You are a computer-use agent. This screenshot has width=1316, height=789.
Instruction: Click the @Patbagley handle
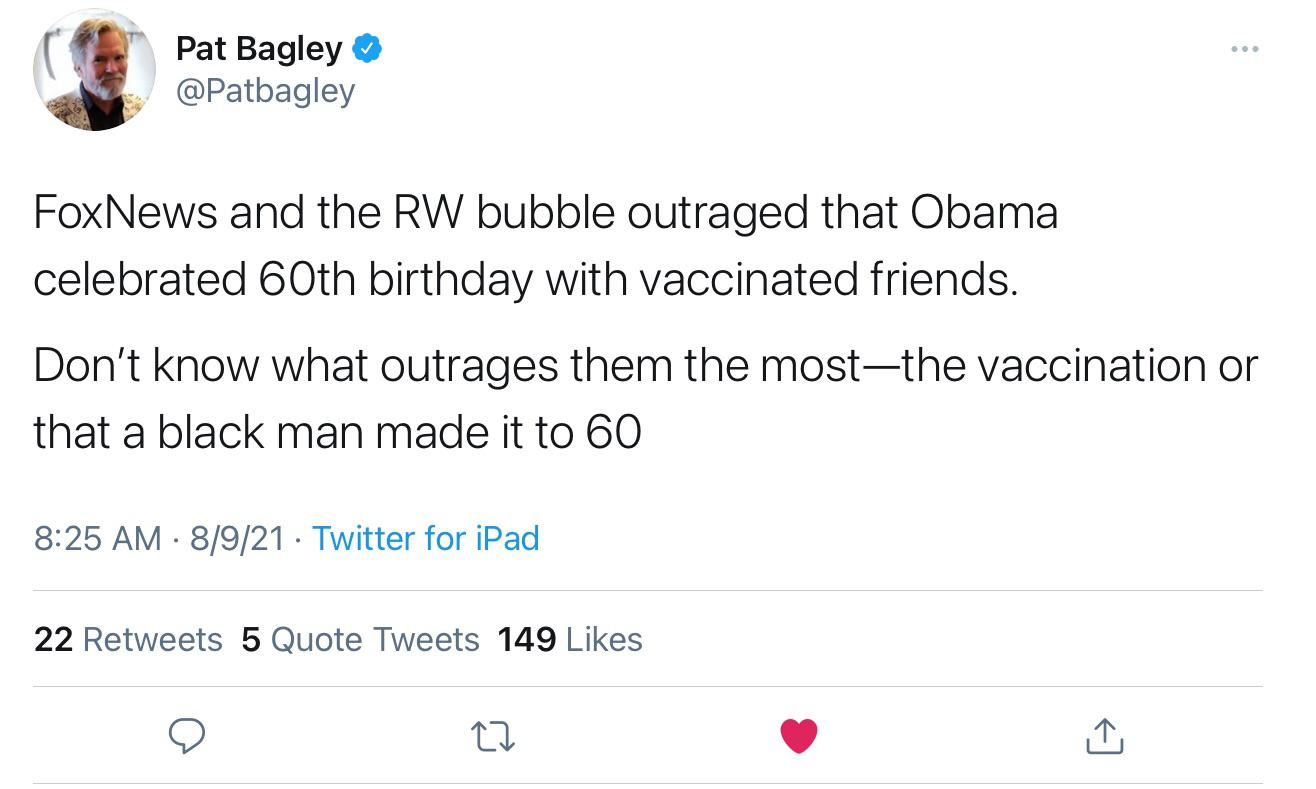click(x=265, y=91)
